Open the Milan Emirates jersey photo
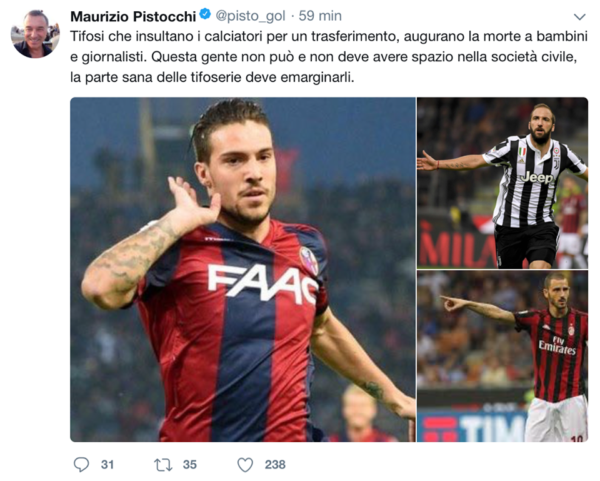Viewport: 600px width, 481px height. [502, 356]
